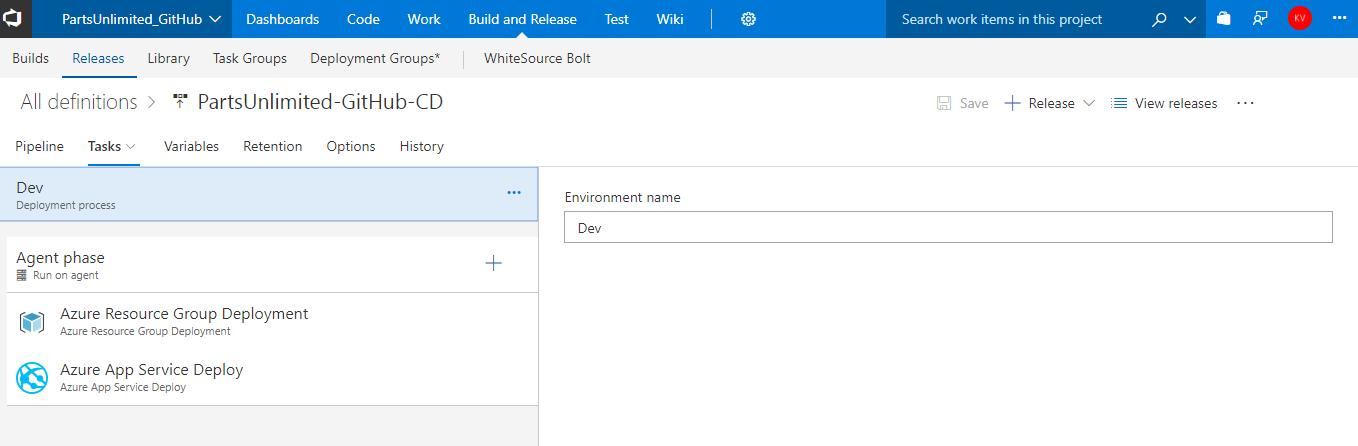Open the Marketplace shopping bag icon
This screenshot has height=446, width=1358.
tap(1223, 19)
